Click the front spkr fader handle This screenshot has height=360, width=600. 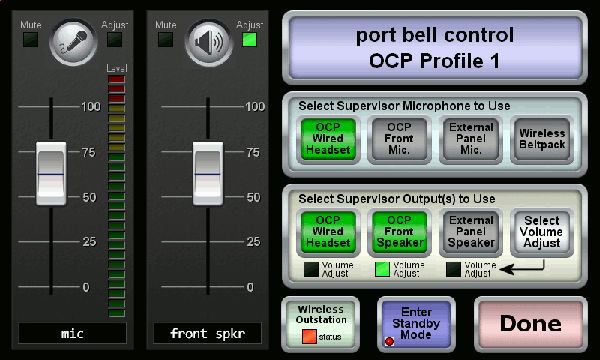[x=208, y=174]
